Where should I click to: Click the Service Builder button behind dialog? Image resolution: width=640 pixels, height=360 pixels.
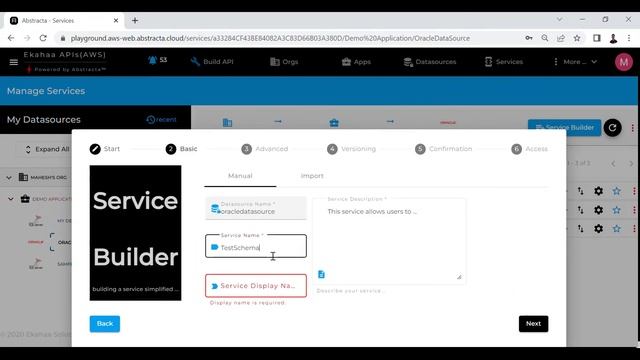point(564,127)
